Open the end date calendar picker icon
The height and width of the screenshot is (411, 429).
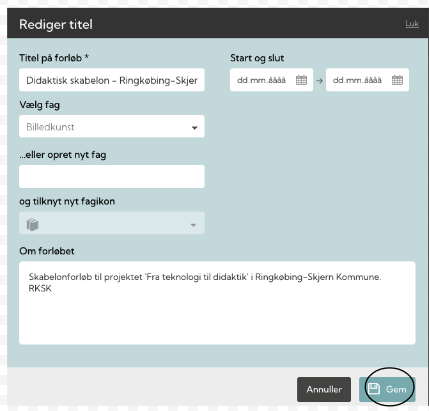tap(397, 80)
